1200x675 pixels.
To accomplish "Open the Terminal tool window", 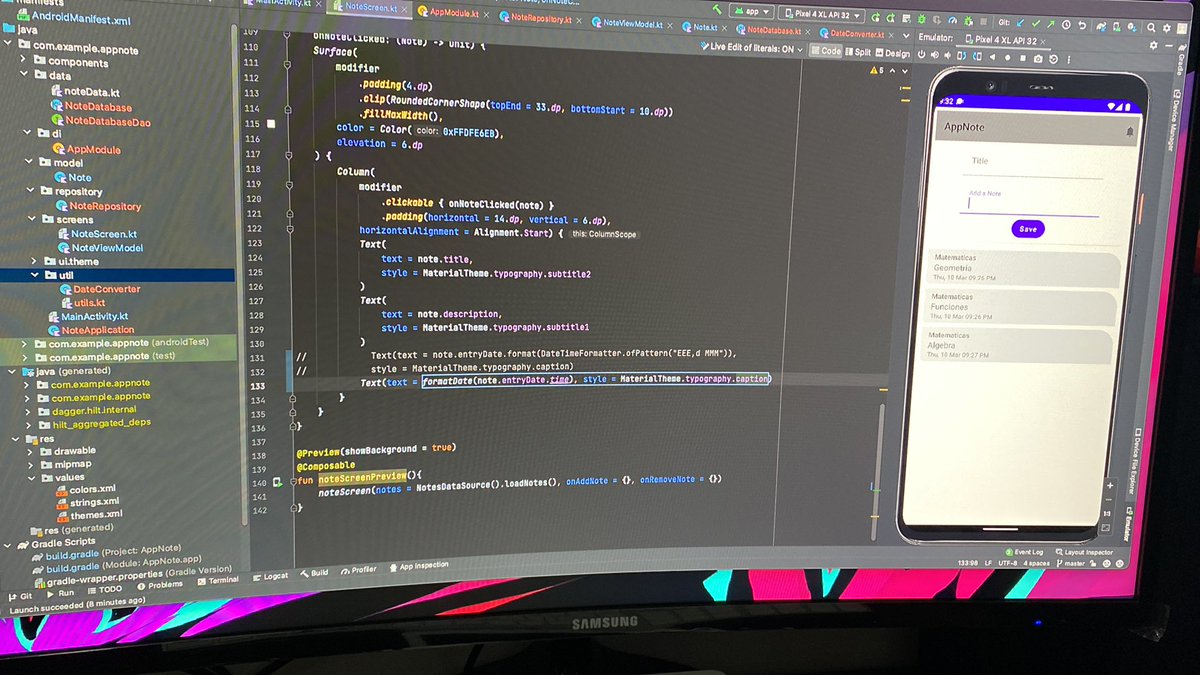I will point(216,579).
